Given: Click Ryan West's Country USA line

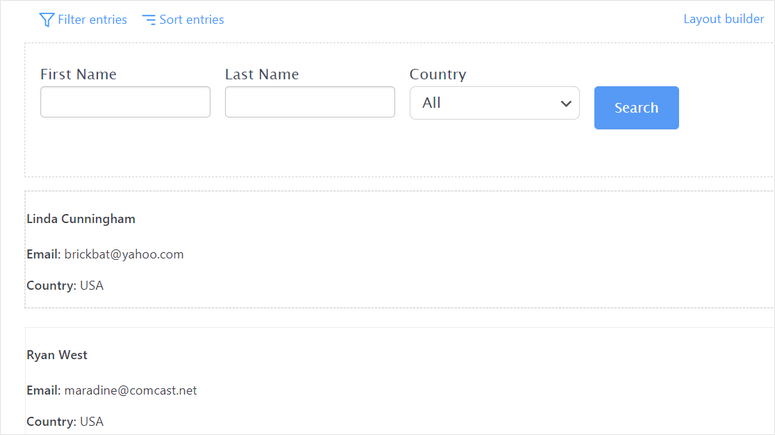Looking at the screenshot, I should (x=65, y=422).
